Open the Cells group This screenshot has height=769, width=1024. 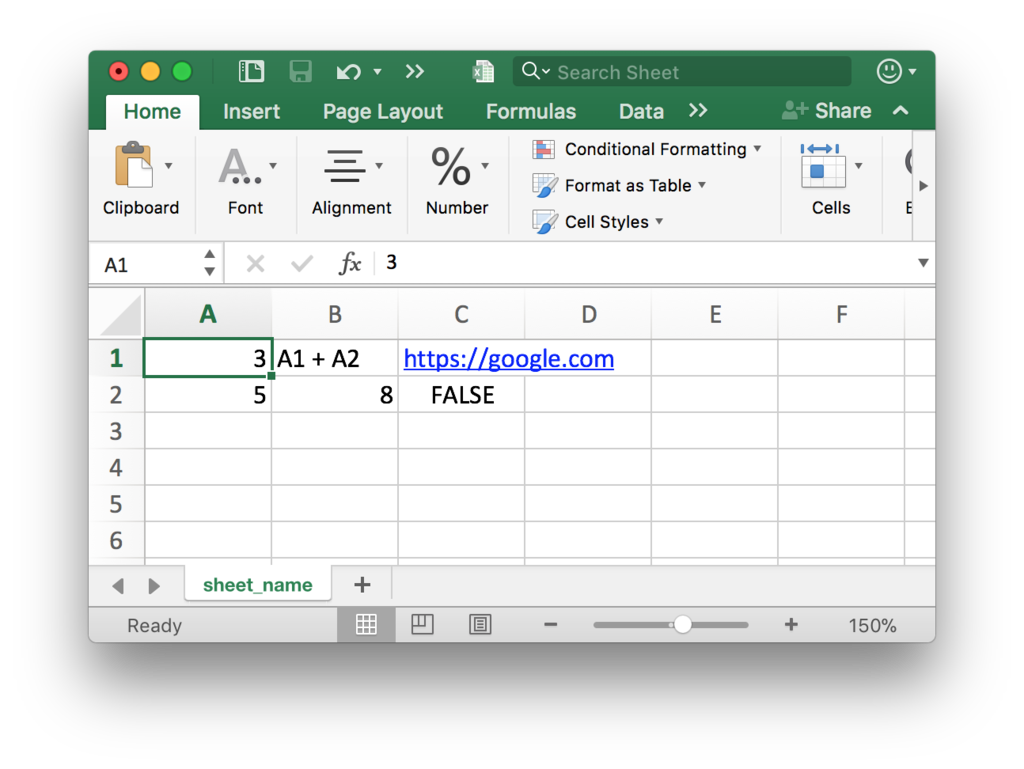coord(831,180)
